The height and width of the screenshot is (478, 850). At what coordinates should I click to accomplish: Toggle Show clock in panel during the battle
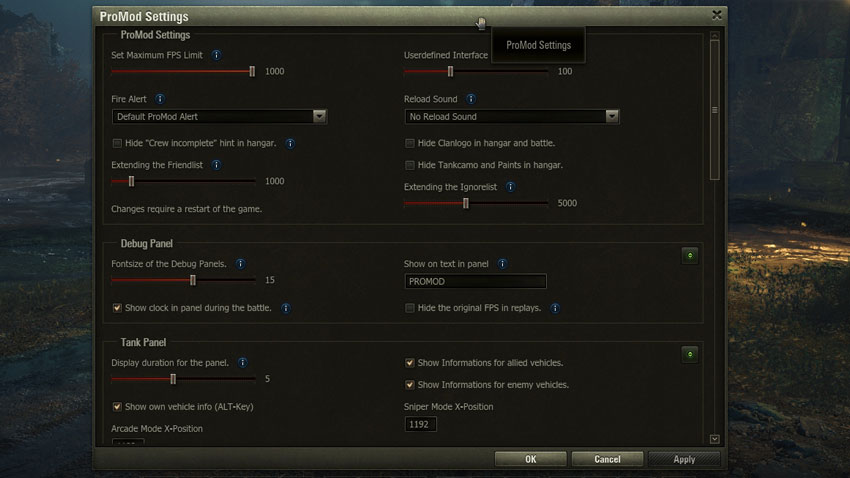click(117, 308)
